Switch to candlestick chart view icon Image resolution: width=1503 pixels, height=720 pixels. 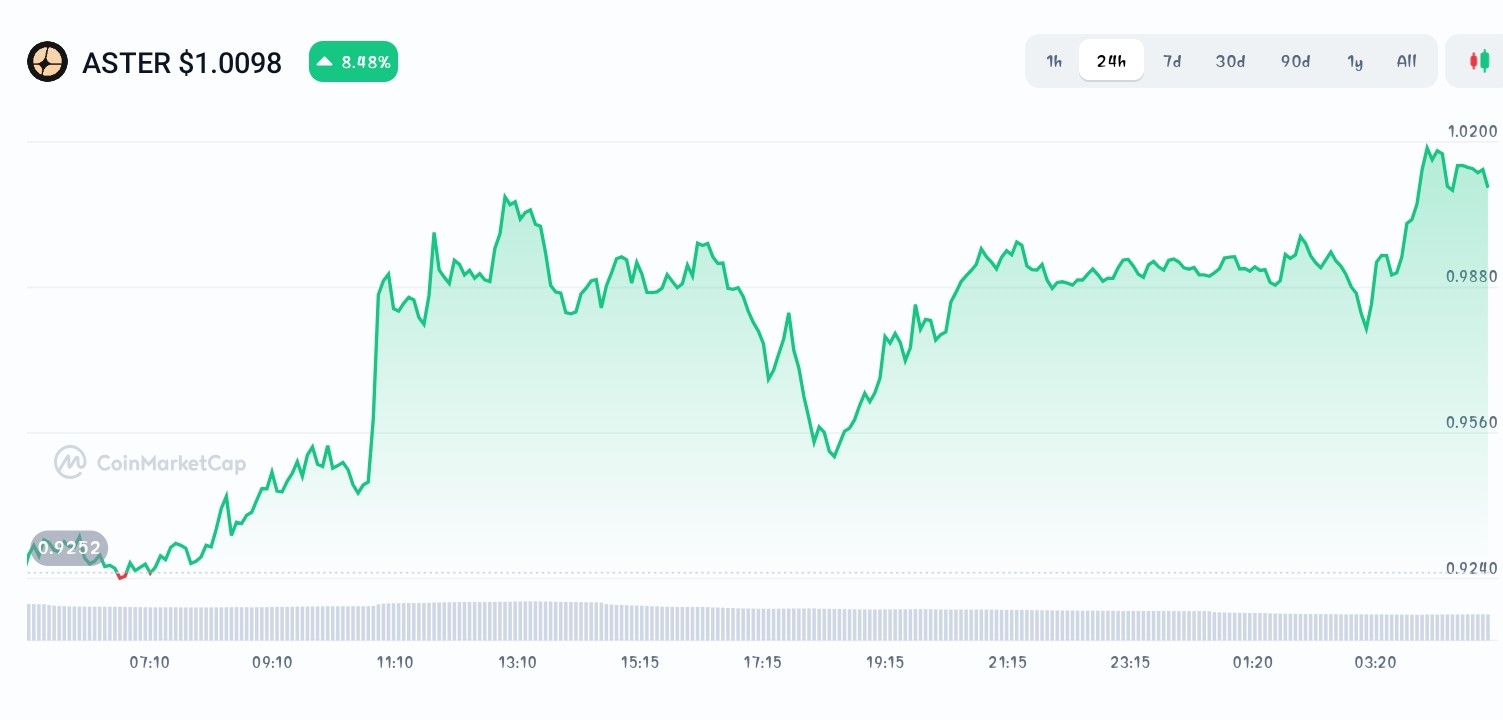1479,61
